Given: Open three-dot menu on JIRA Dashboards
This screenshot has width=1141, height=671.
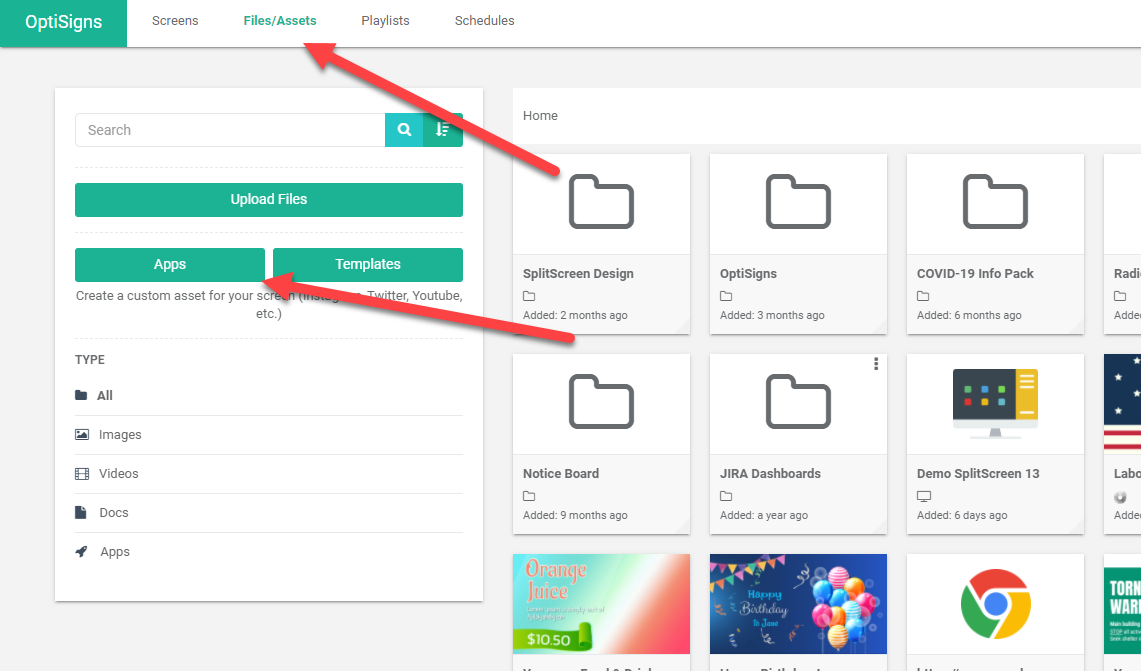Looking at the screenshot, I should coord(876,364).
